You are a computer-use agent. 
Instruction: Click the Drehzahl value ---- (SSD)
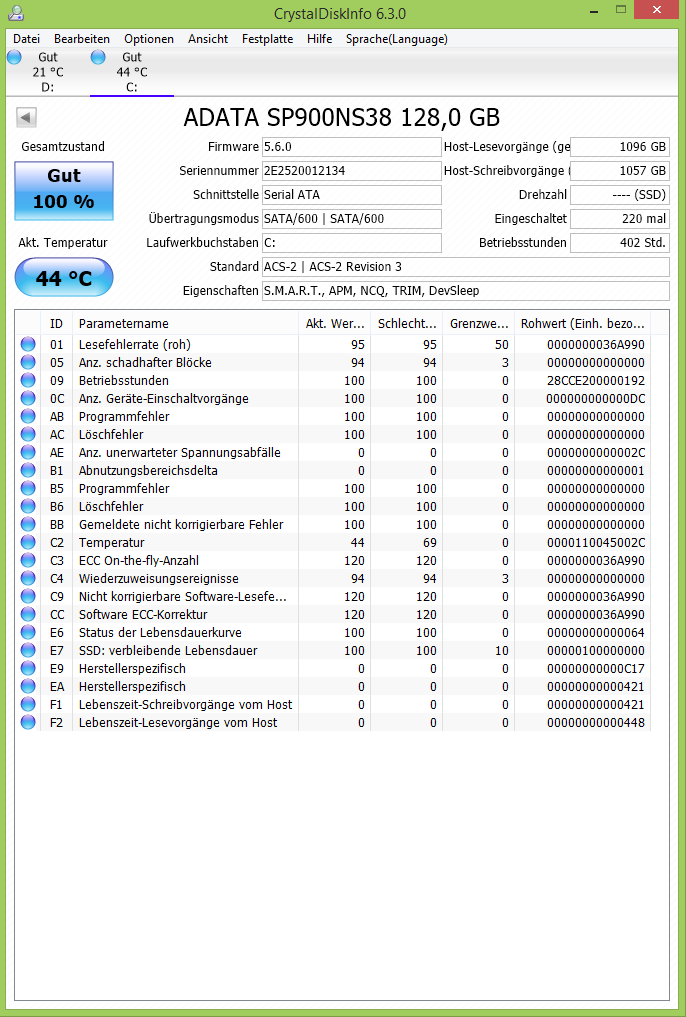pyautogui.click(x=620, y=195)
